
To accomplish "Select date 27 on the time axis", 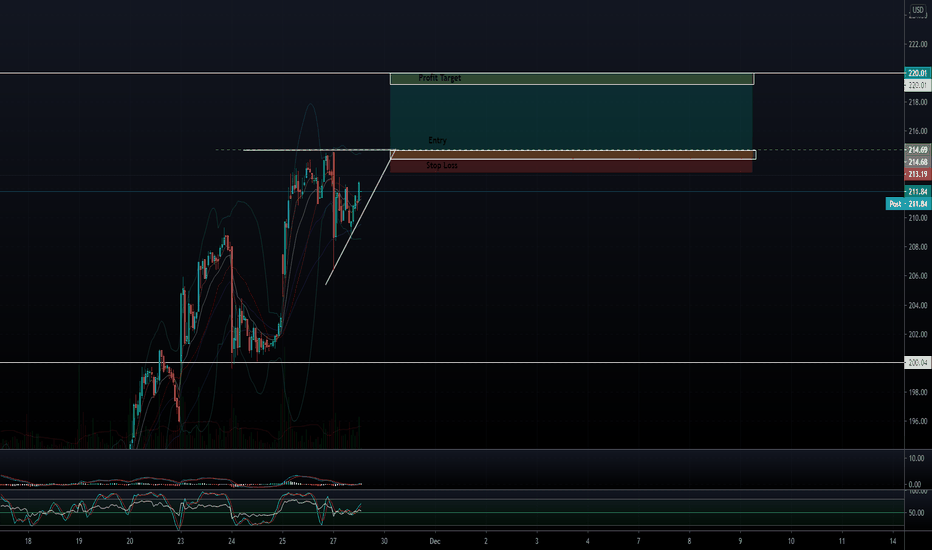I will [333, 541].
